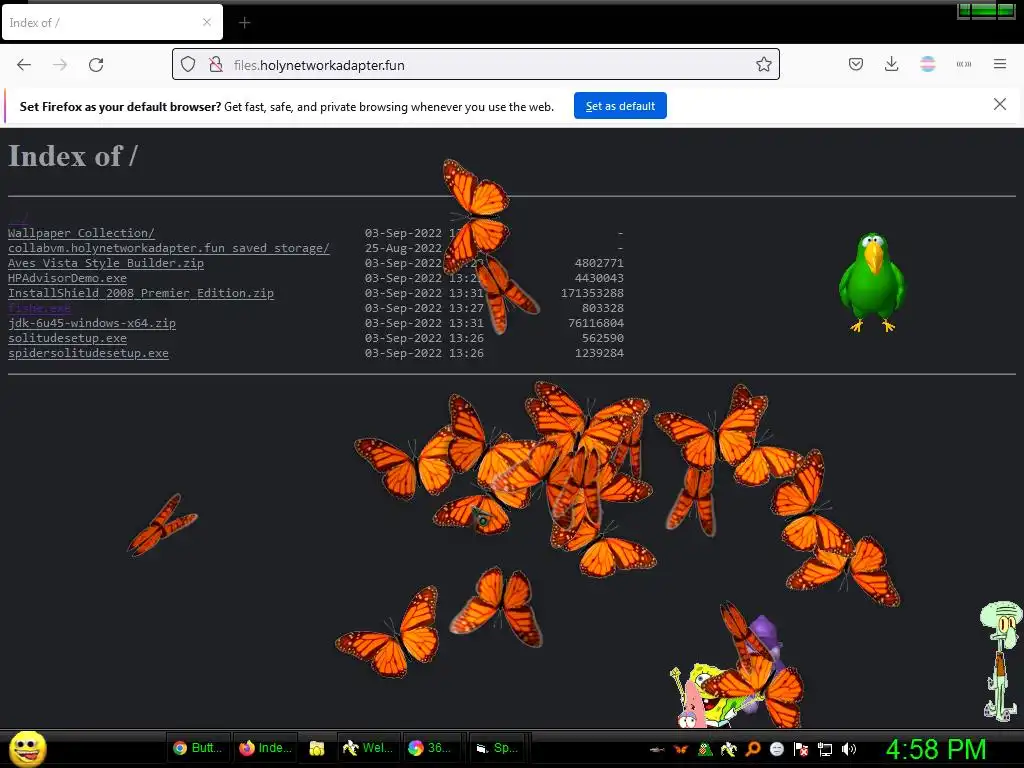
Task: Download Aves Vista Style Builder.zip
Action: 106,263
